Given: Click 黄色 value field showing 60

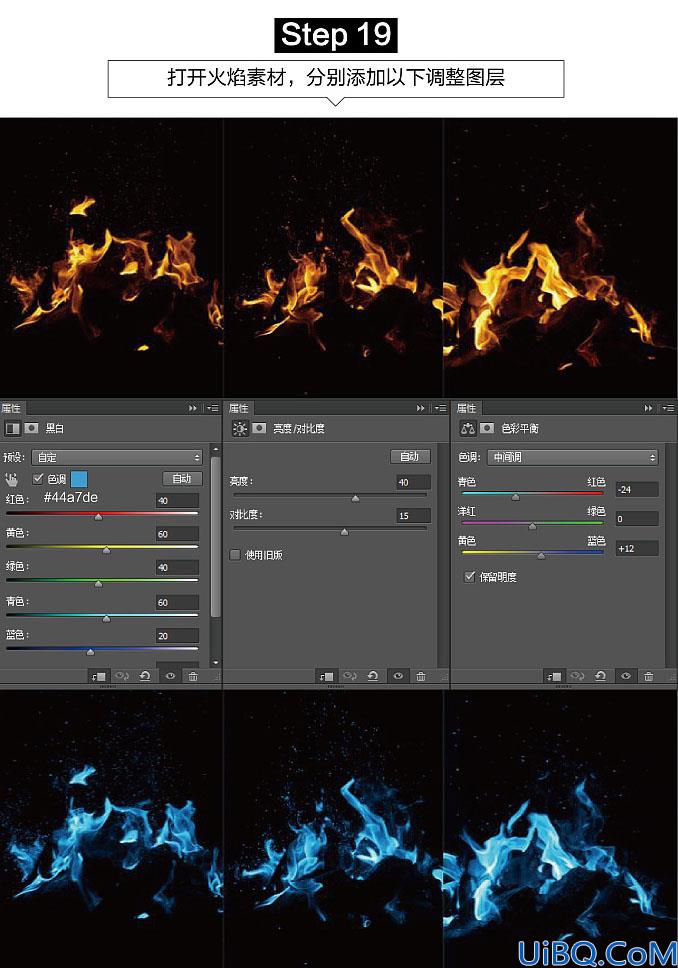Looking at the screenshot, I should tap(178, 534).
